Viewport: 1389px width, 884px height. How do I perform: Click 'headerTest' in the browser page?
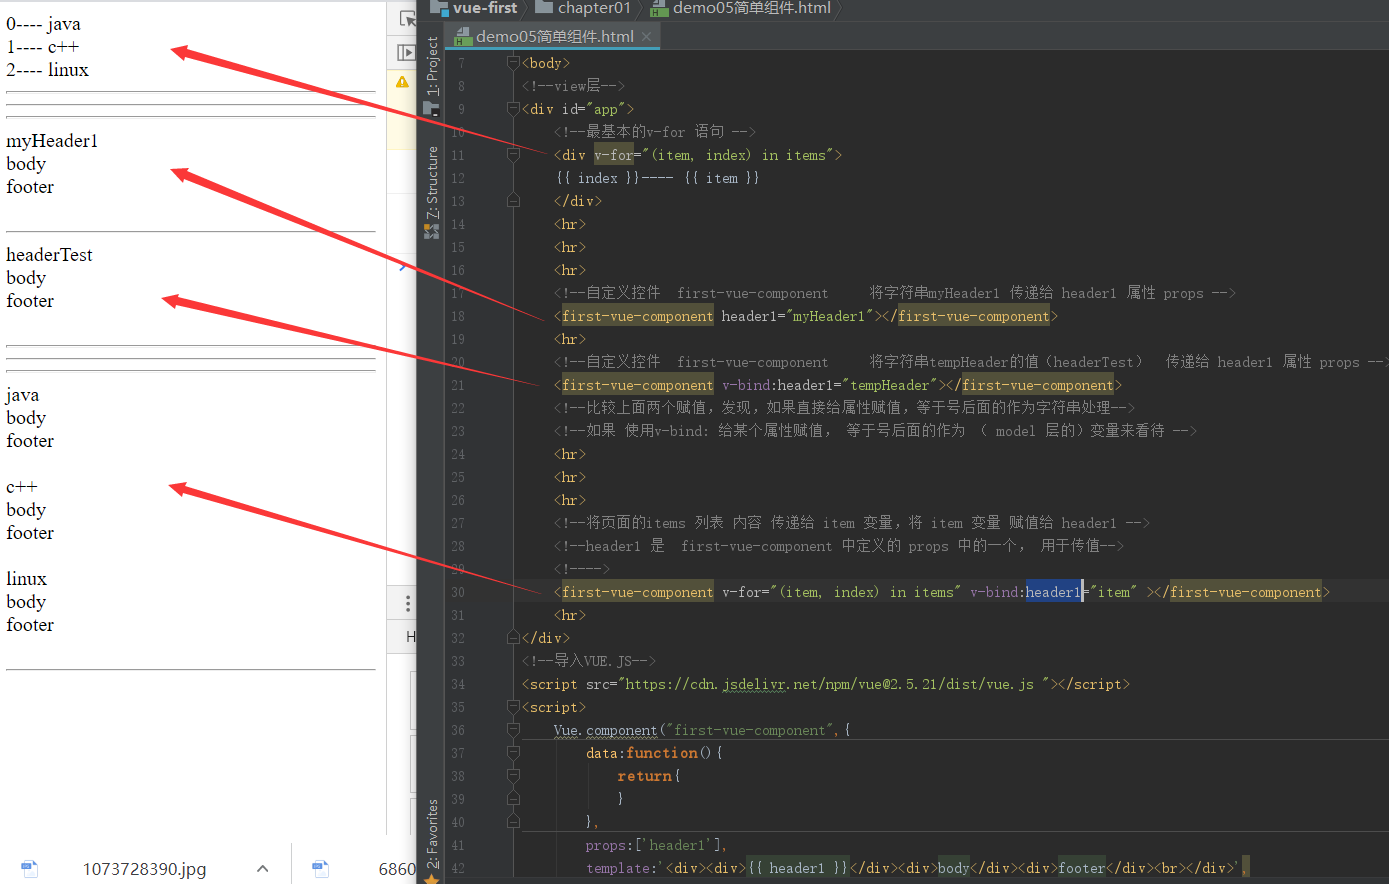[49, 255]
